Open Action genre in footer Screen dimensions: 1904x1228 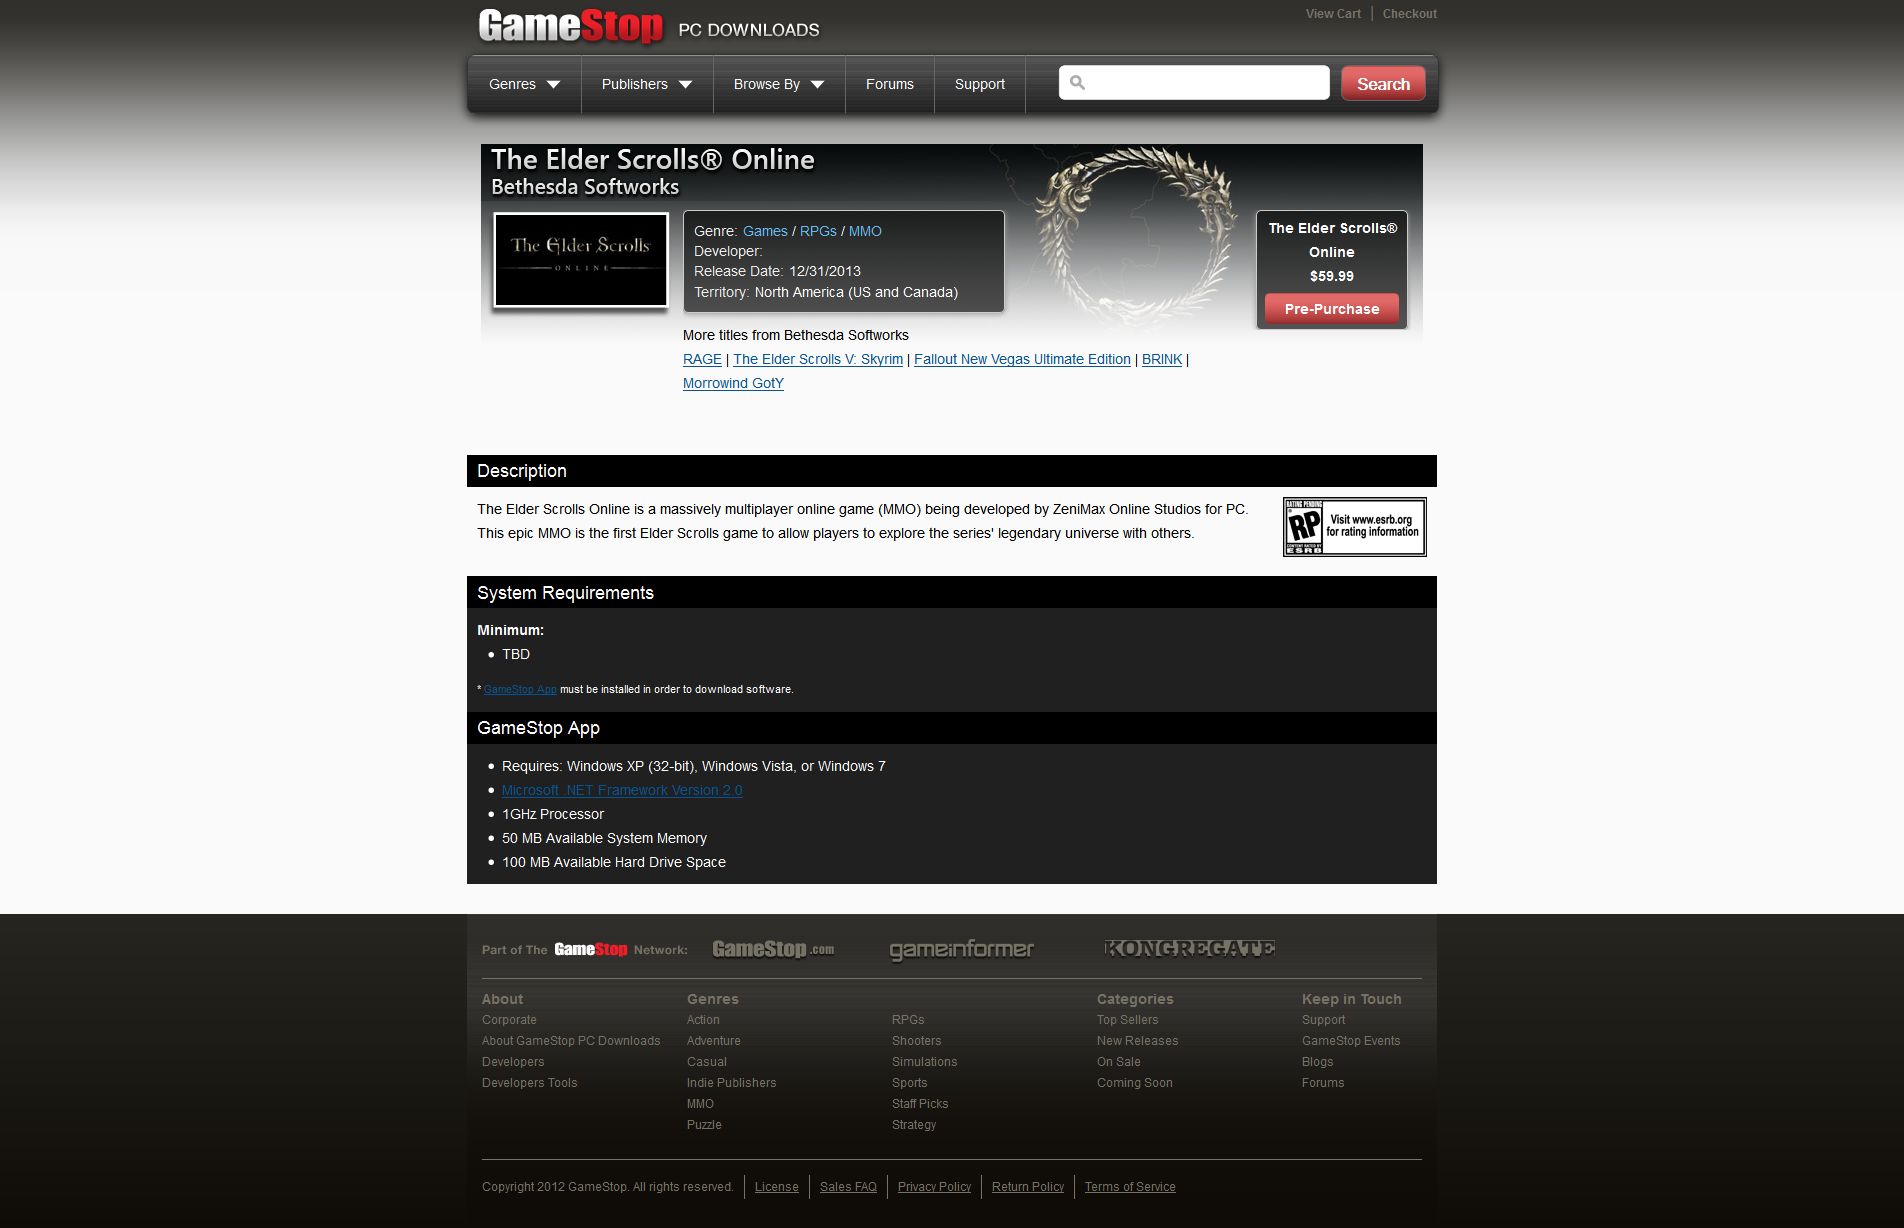point(703,1020)
